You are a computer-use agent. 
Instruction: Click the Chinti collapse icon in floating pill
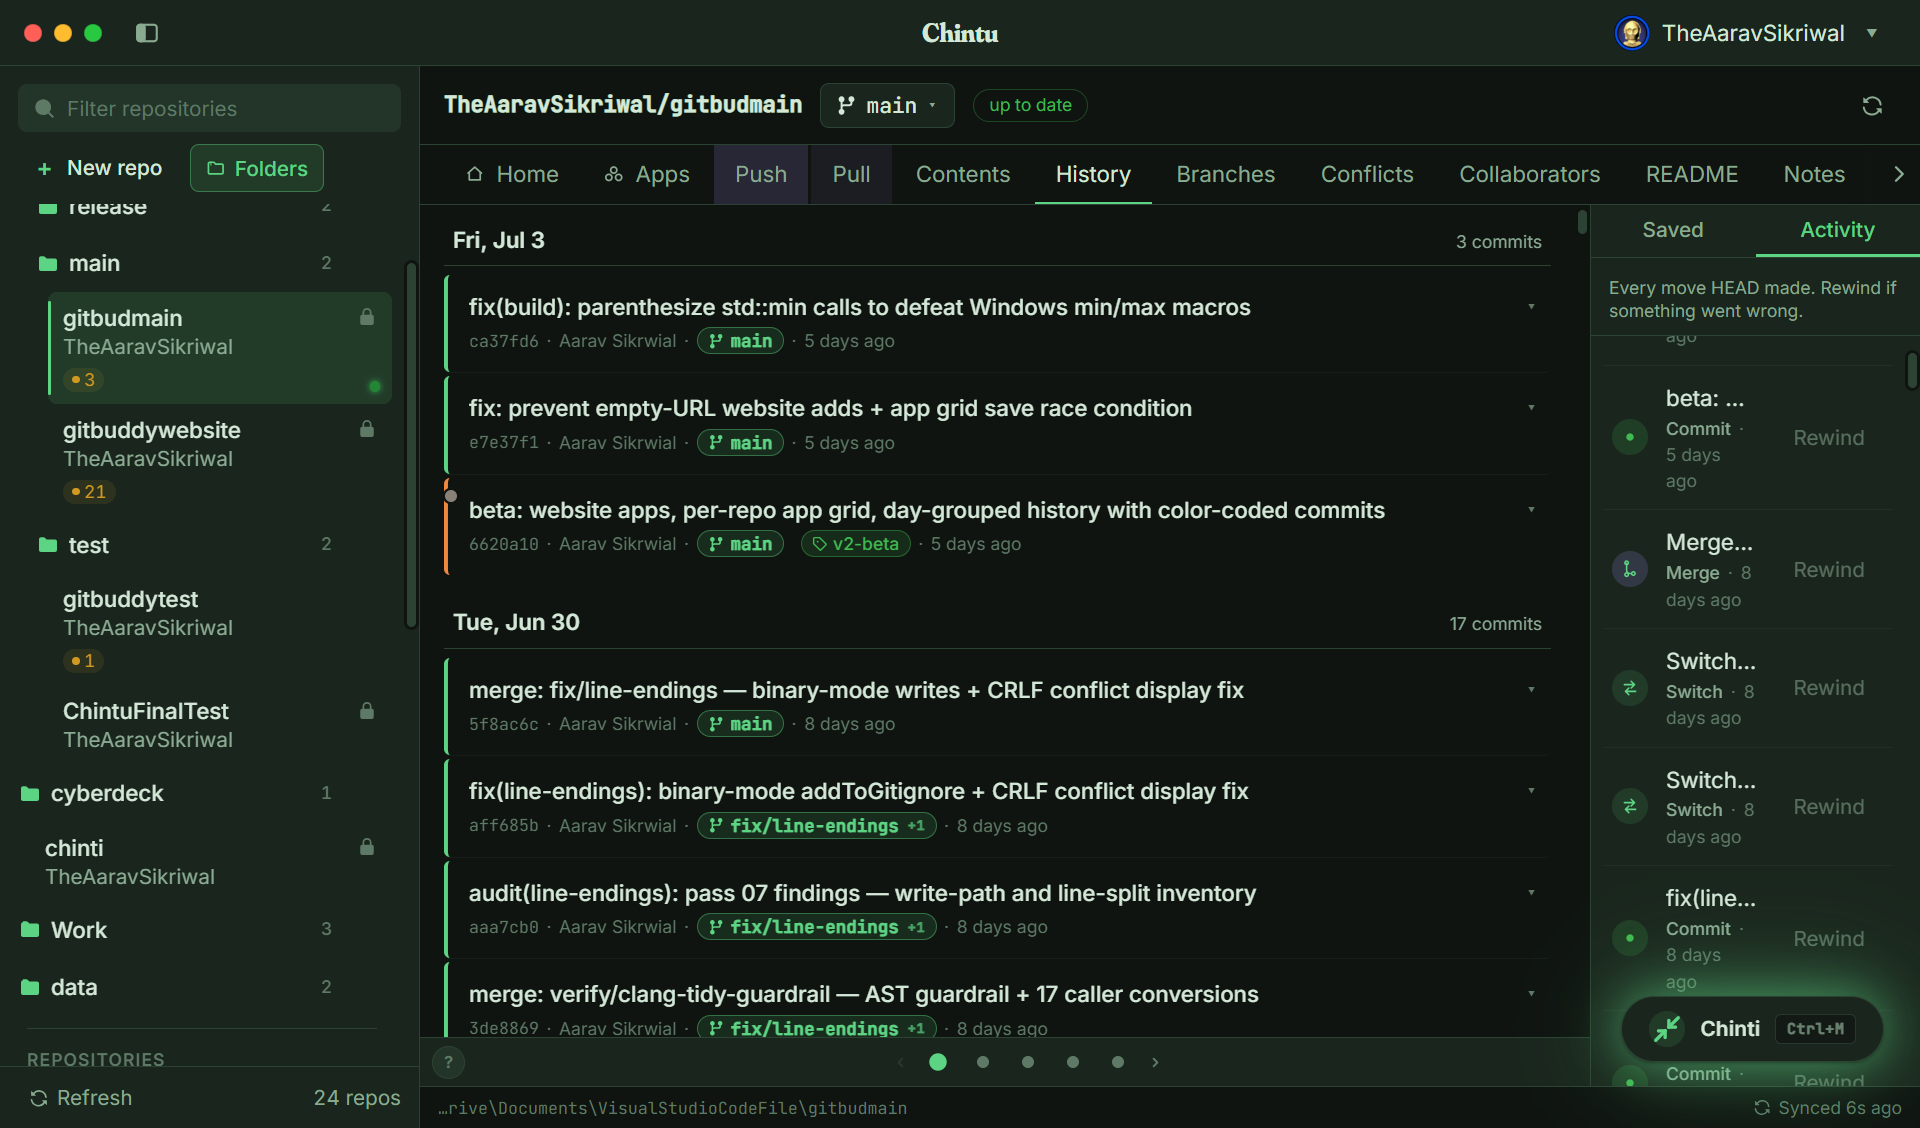(1667, 1029)
